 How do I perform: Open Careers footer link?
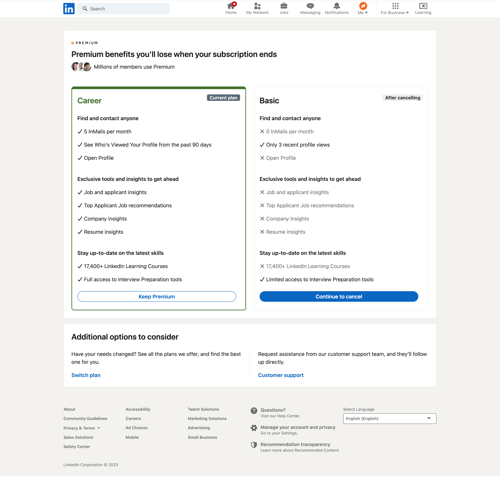pos(133,418)
